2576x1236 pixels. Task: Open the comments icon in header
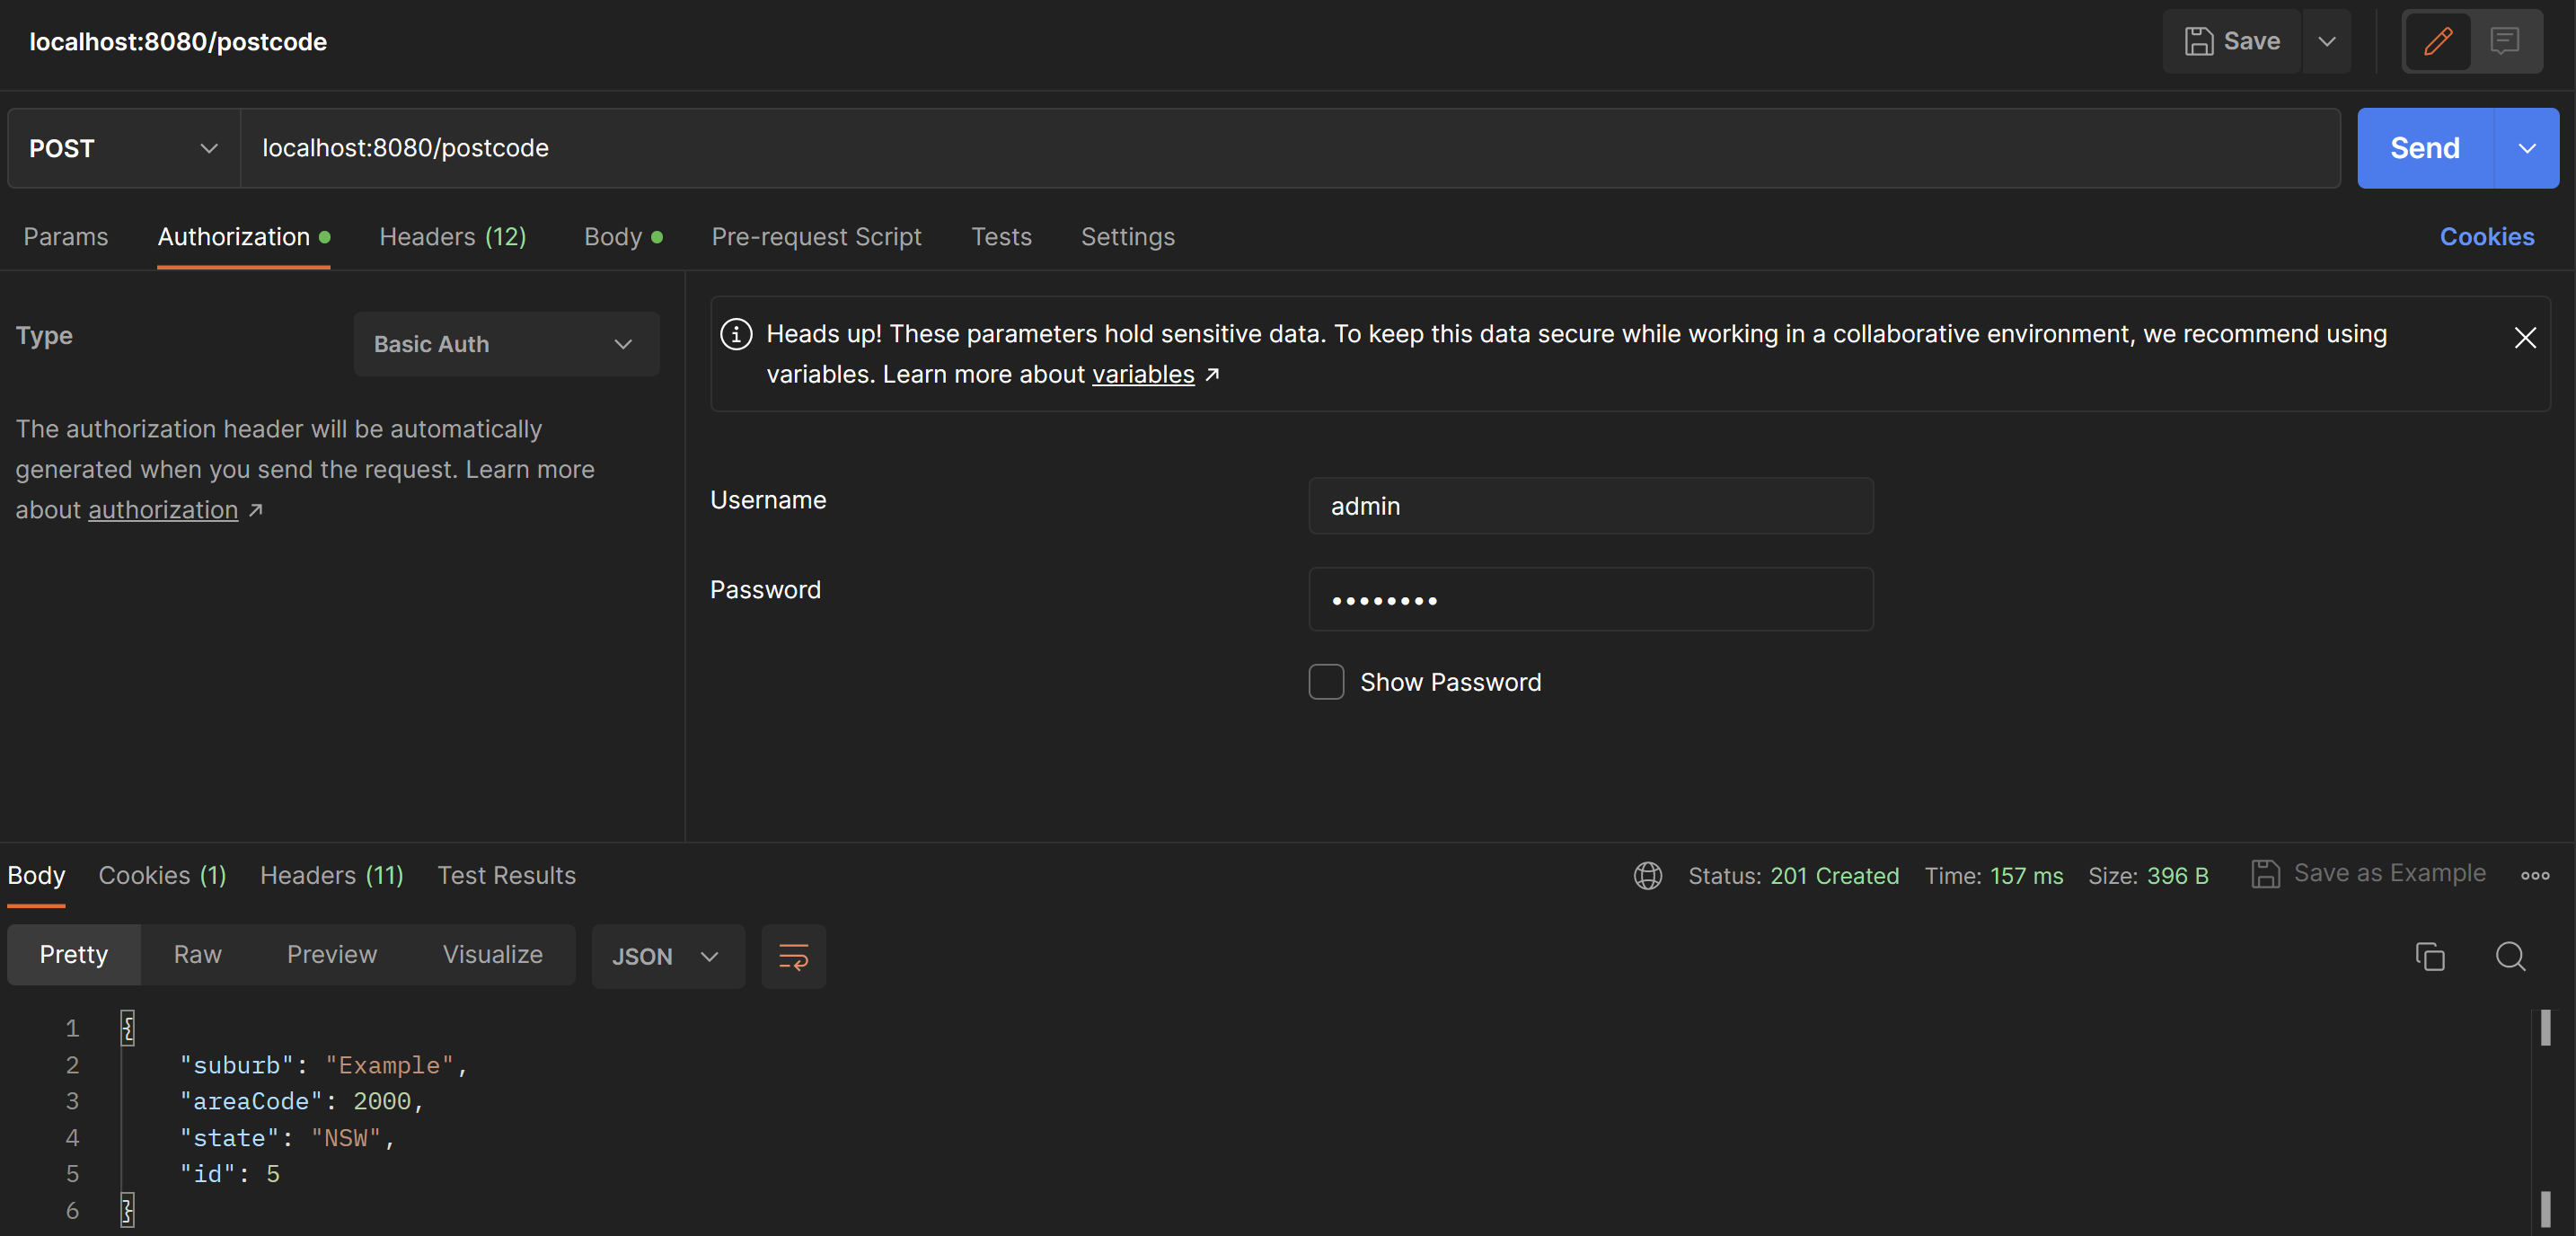click(x=2504, y=41)
